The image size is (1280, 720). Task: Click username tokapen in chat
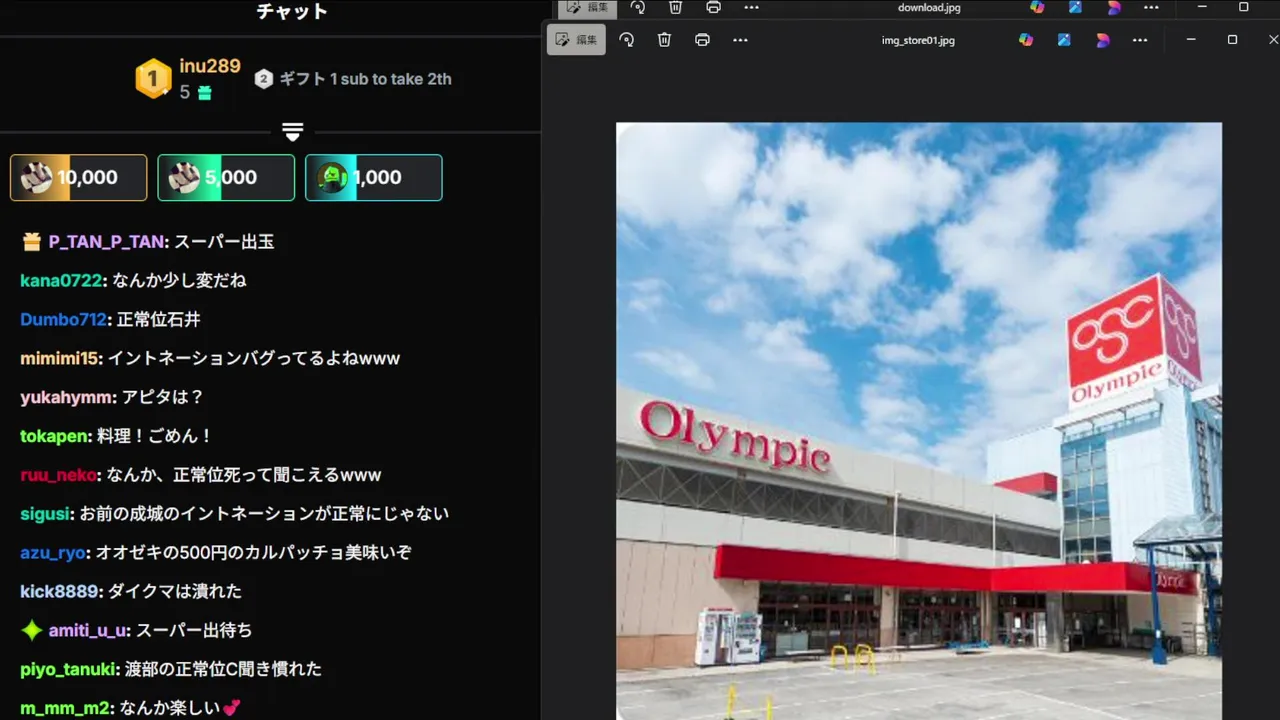coord(54,436)
